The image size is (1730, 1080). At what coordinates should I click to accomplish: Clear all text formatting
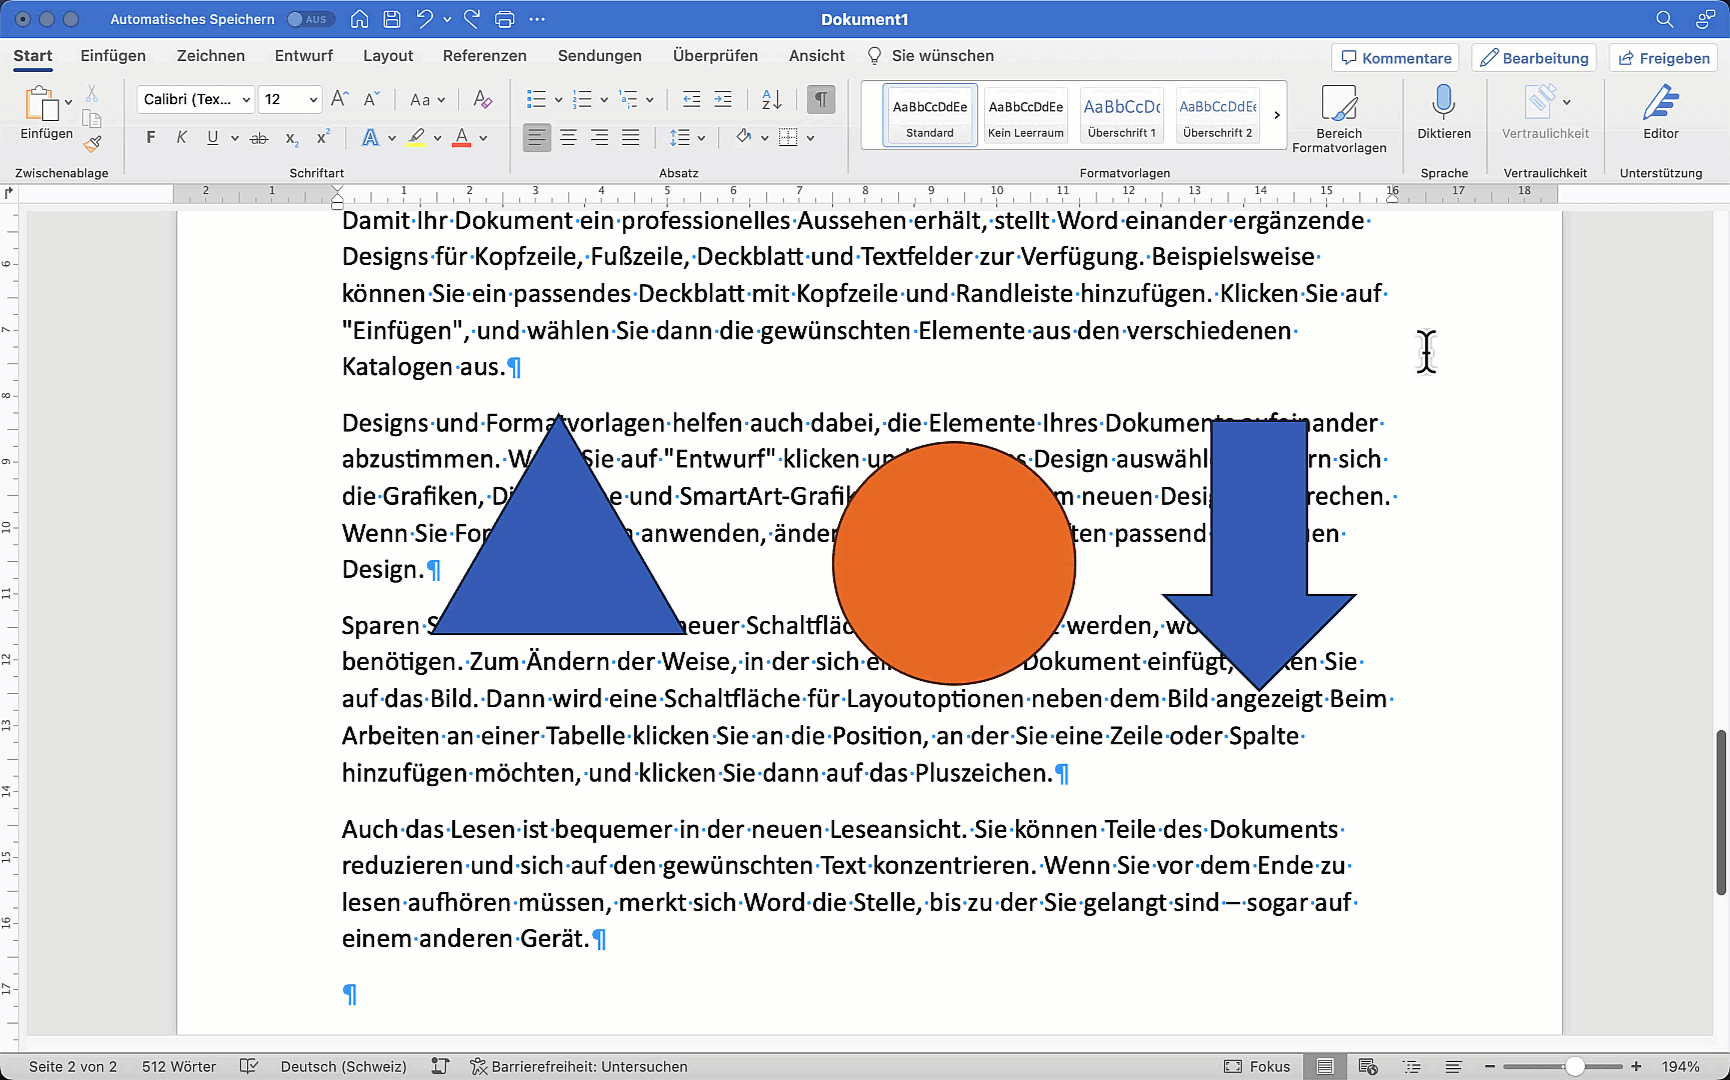482,100
